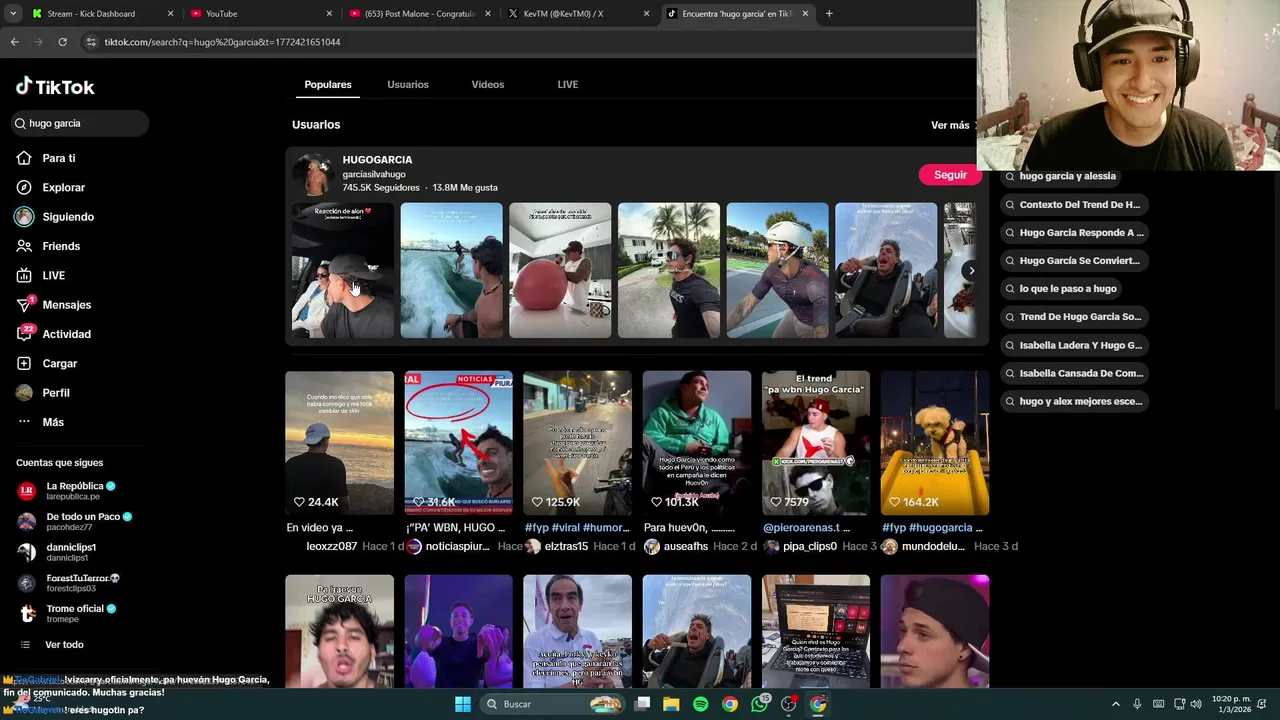This screenshot has width=1280, height=720.
Task: Open OBS Studio from the taskbar
Action: pyautogui.click(x=789, y=704)
